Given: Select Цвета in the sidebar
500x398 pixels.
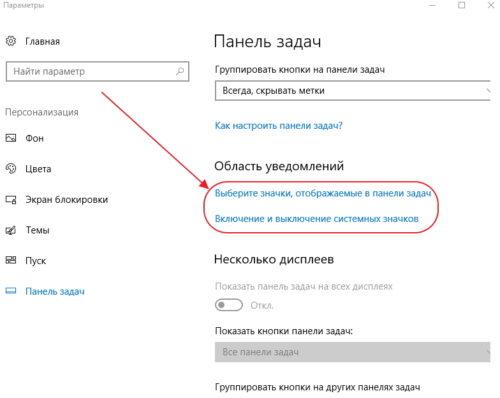Looking at the screenshot, I should click(x=38, y=169).
